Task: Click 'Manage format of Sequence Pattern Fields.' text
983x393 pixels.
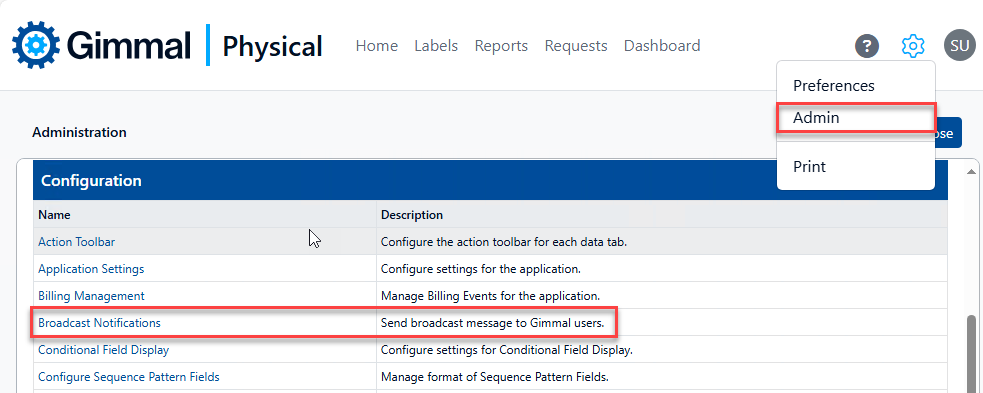Action: click(495, 377)
